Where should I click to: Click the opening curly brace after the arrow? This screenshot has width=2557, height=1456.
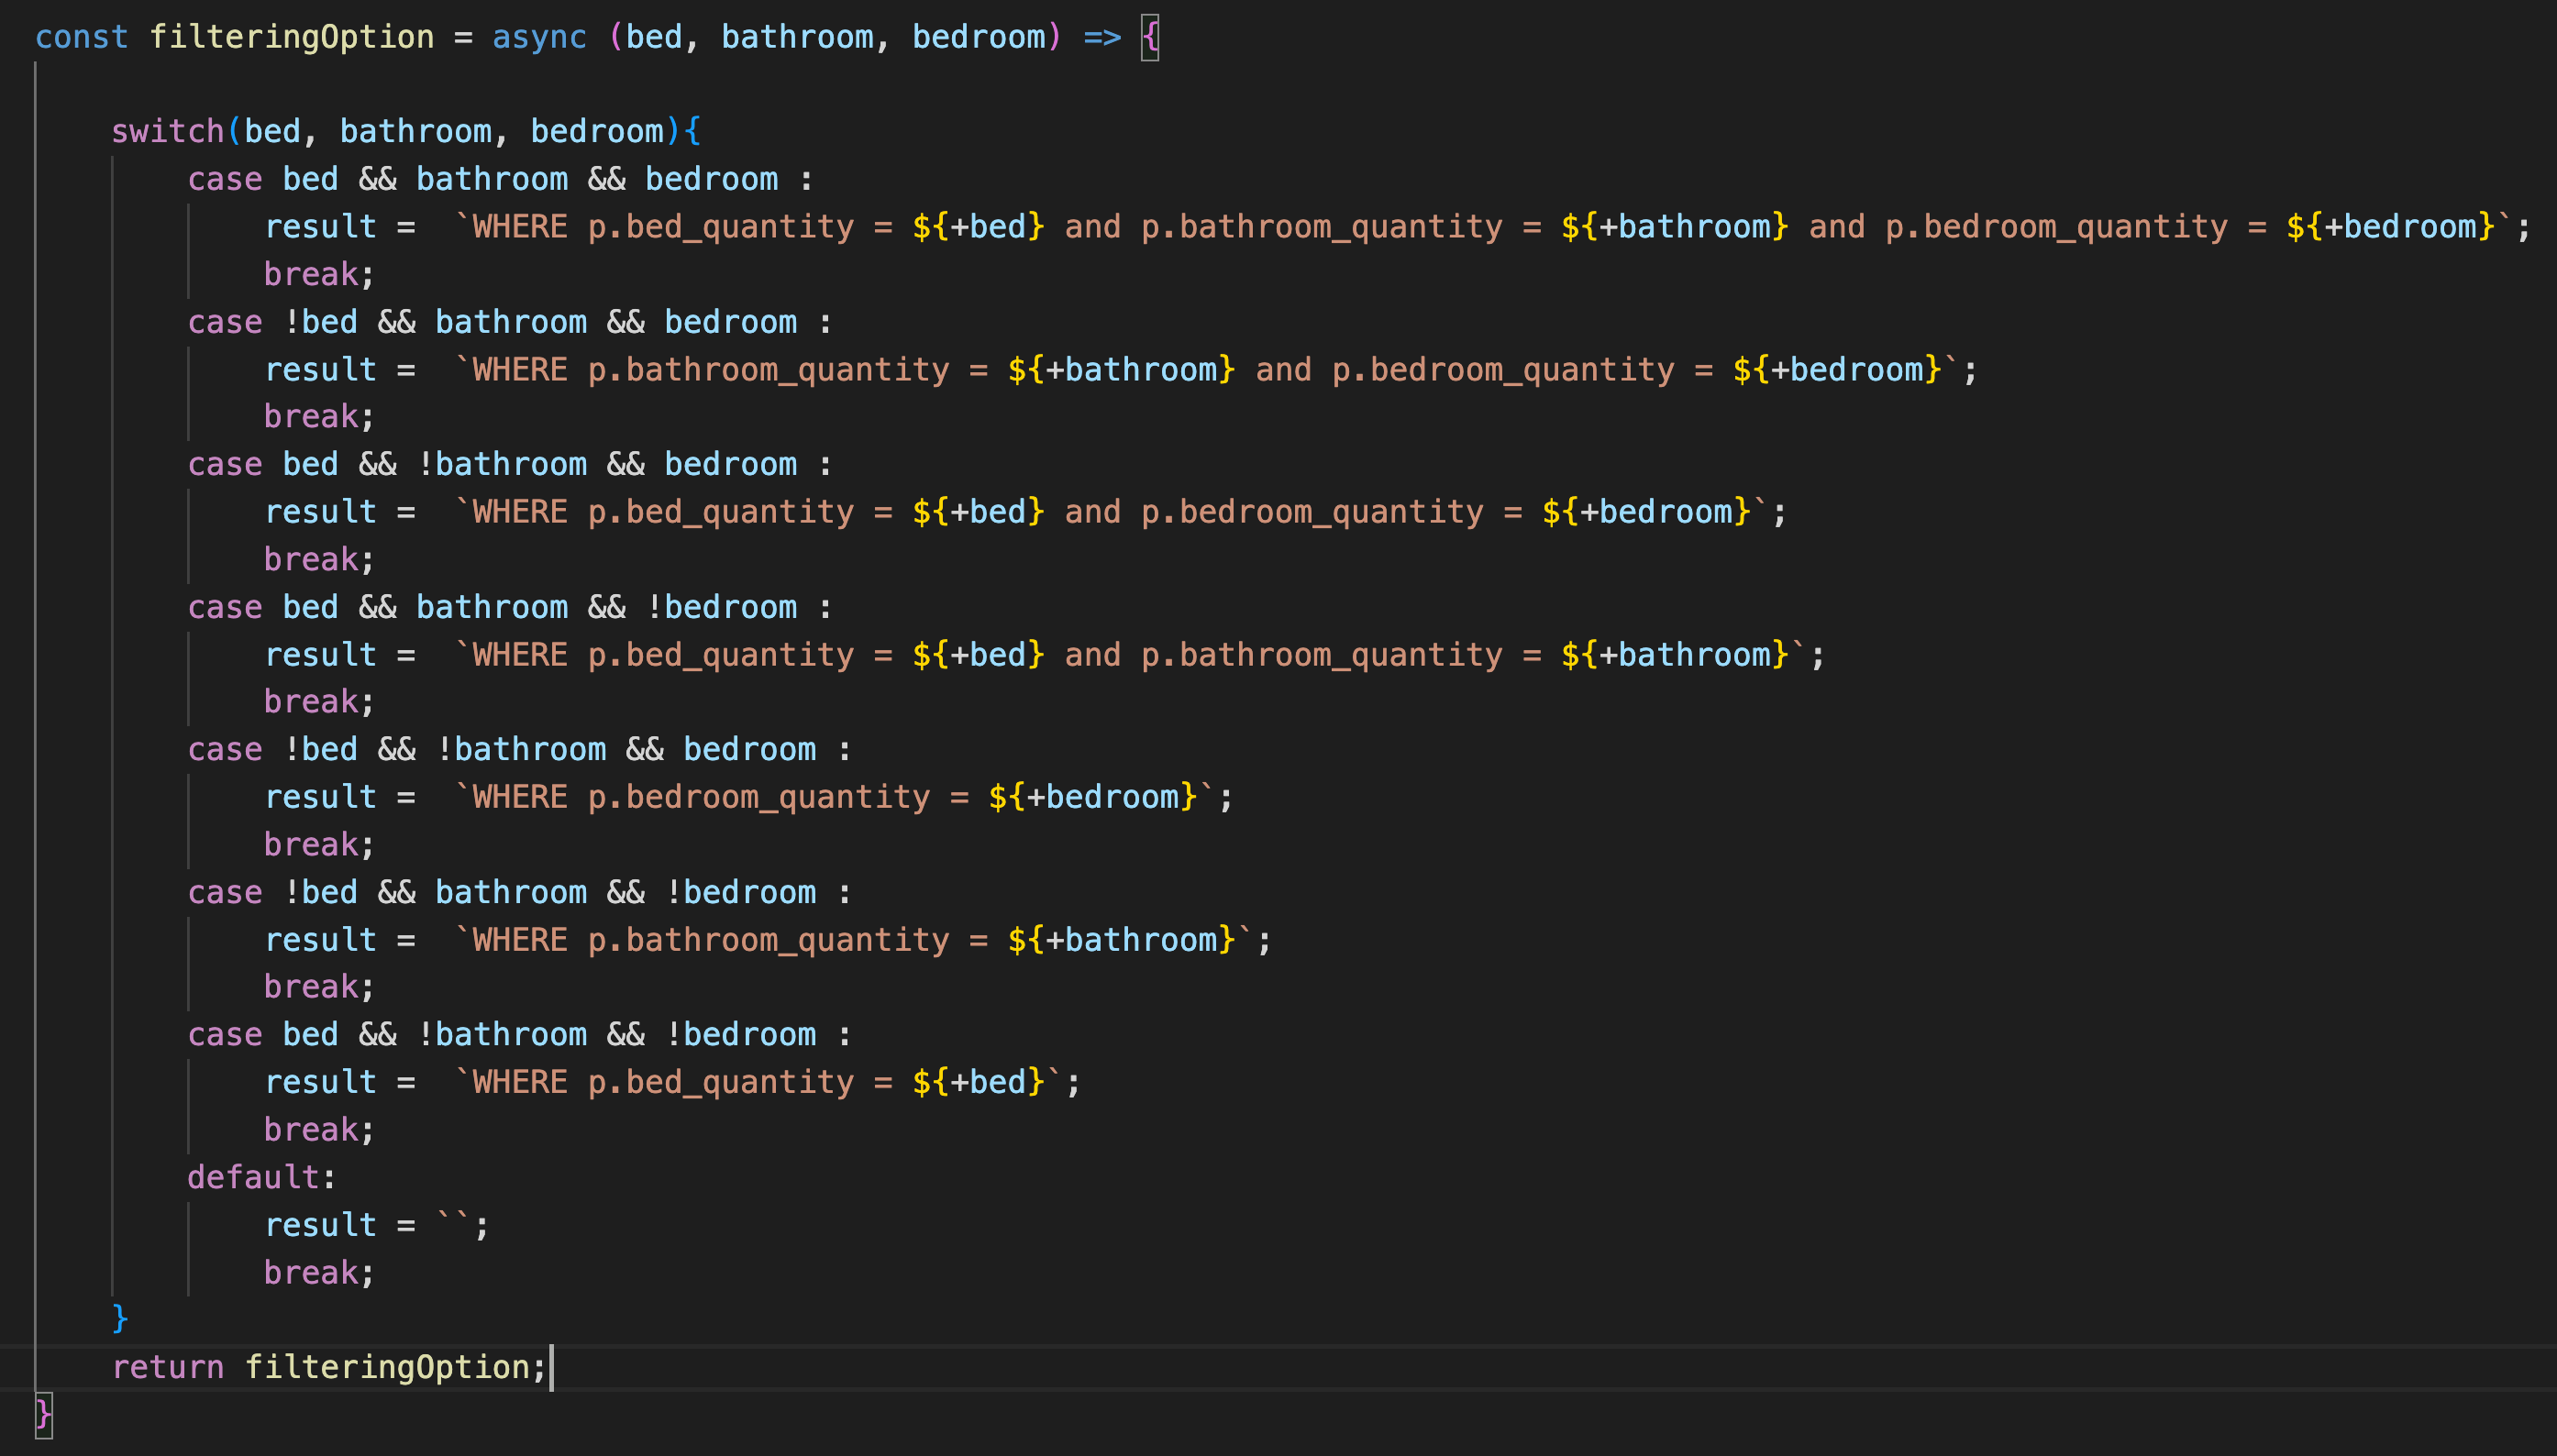pos(1150,37)
